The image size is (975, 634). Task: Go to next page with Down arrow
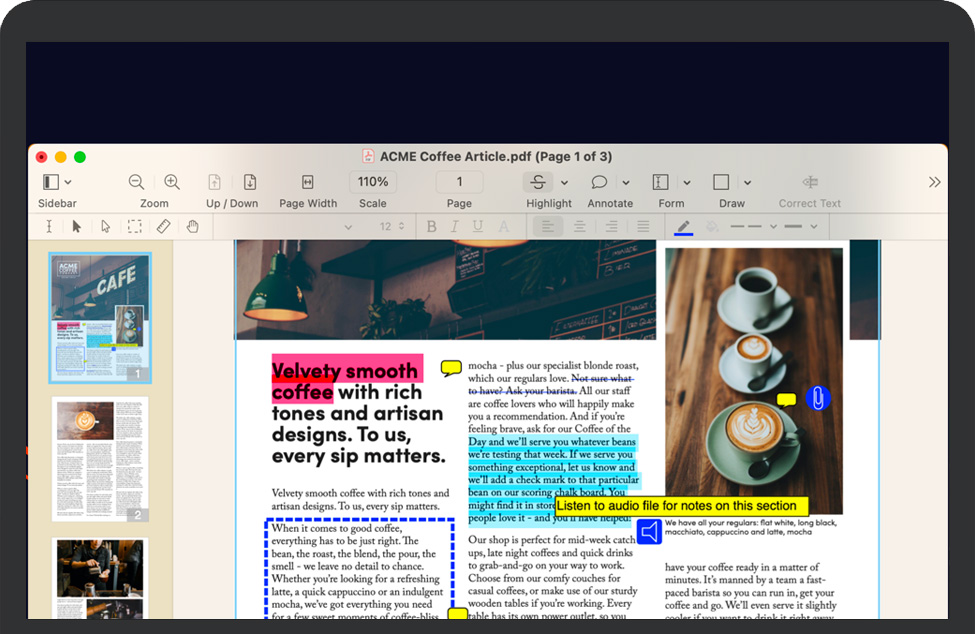(x=250, y=182)
